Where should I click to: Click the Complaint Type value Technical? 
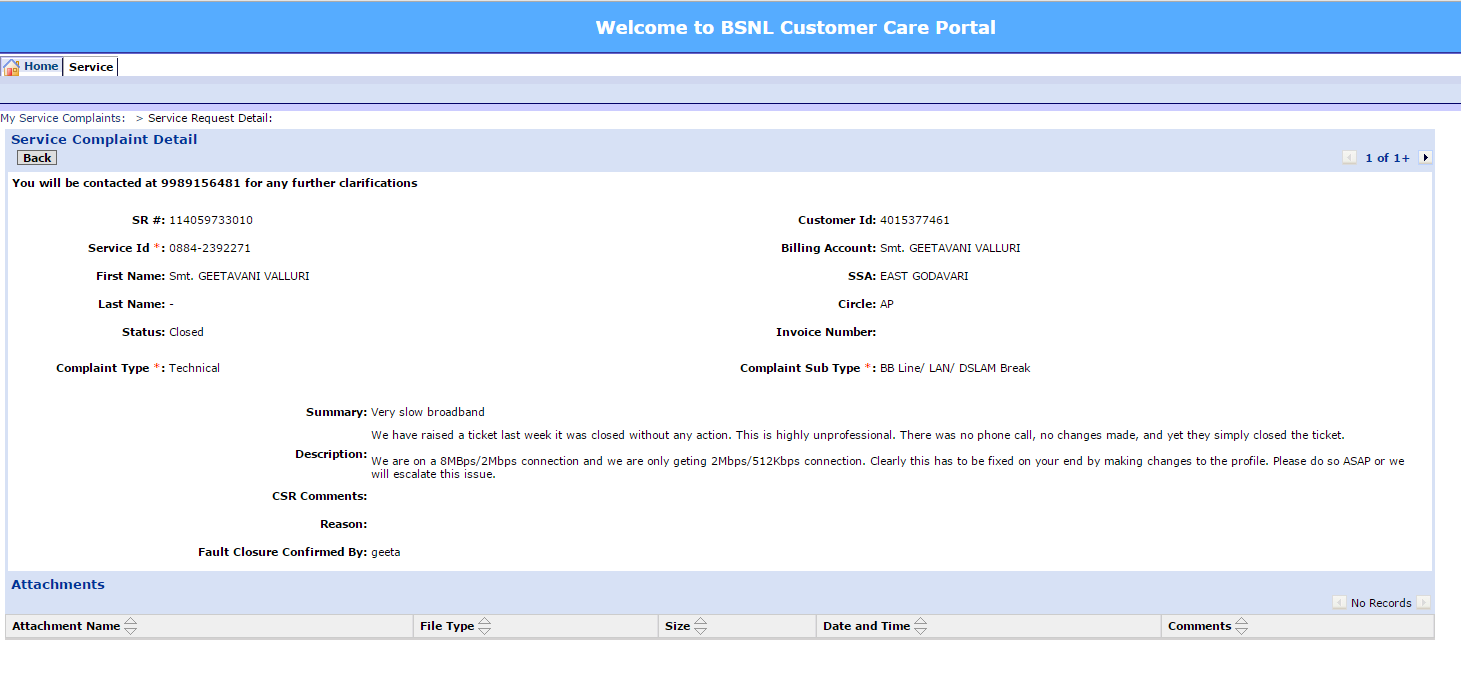click(x=194, y=368)
